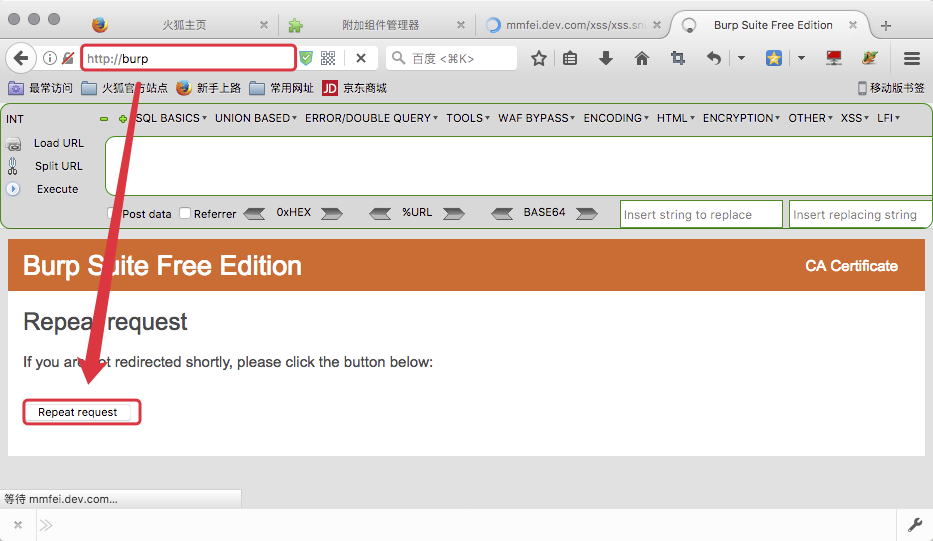Open XSS dropdown menu
Image resolution: width=933 pixels, height=541 pixels.
click(854, 118)
